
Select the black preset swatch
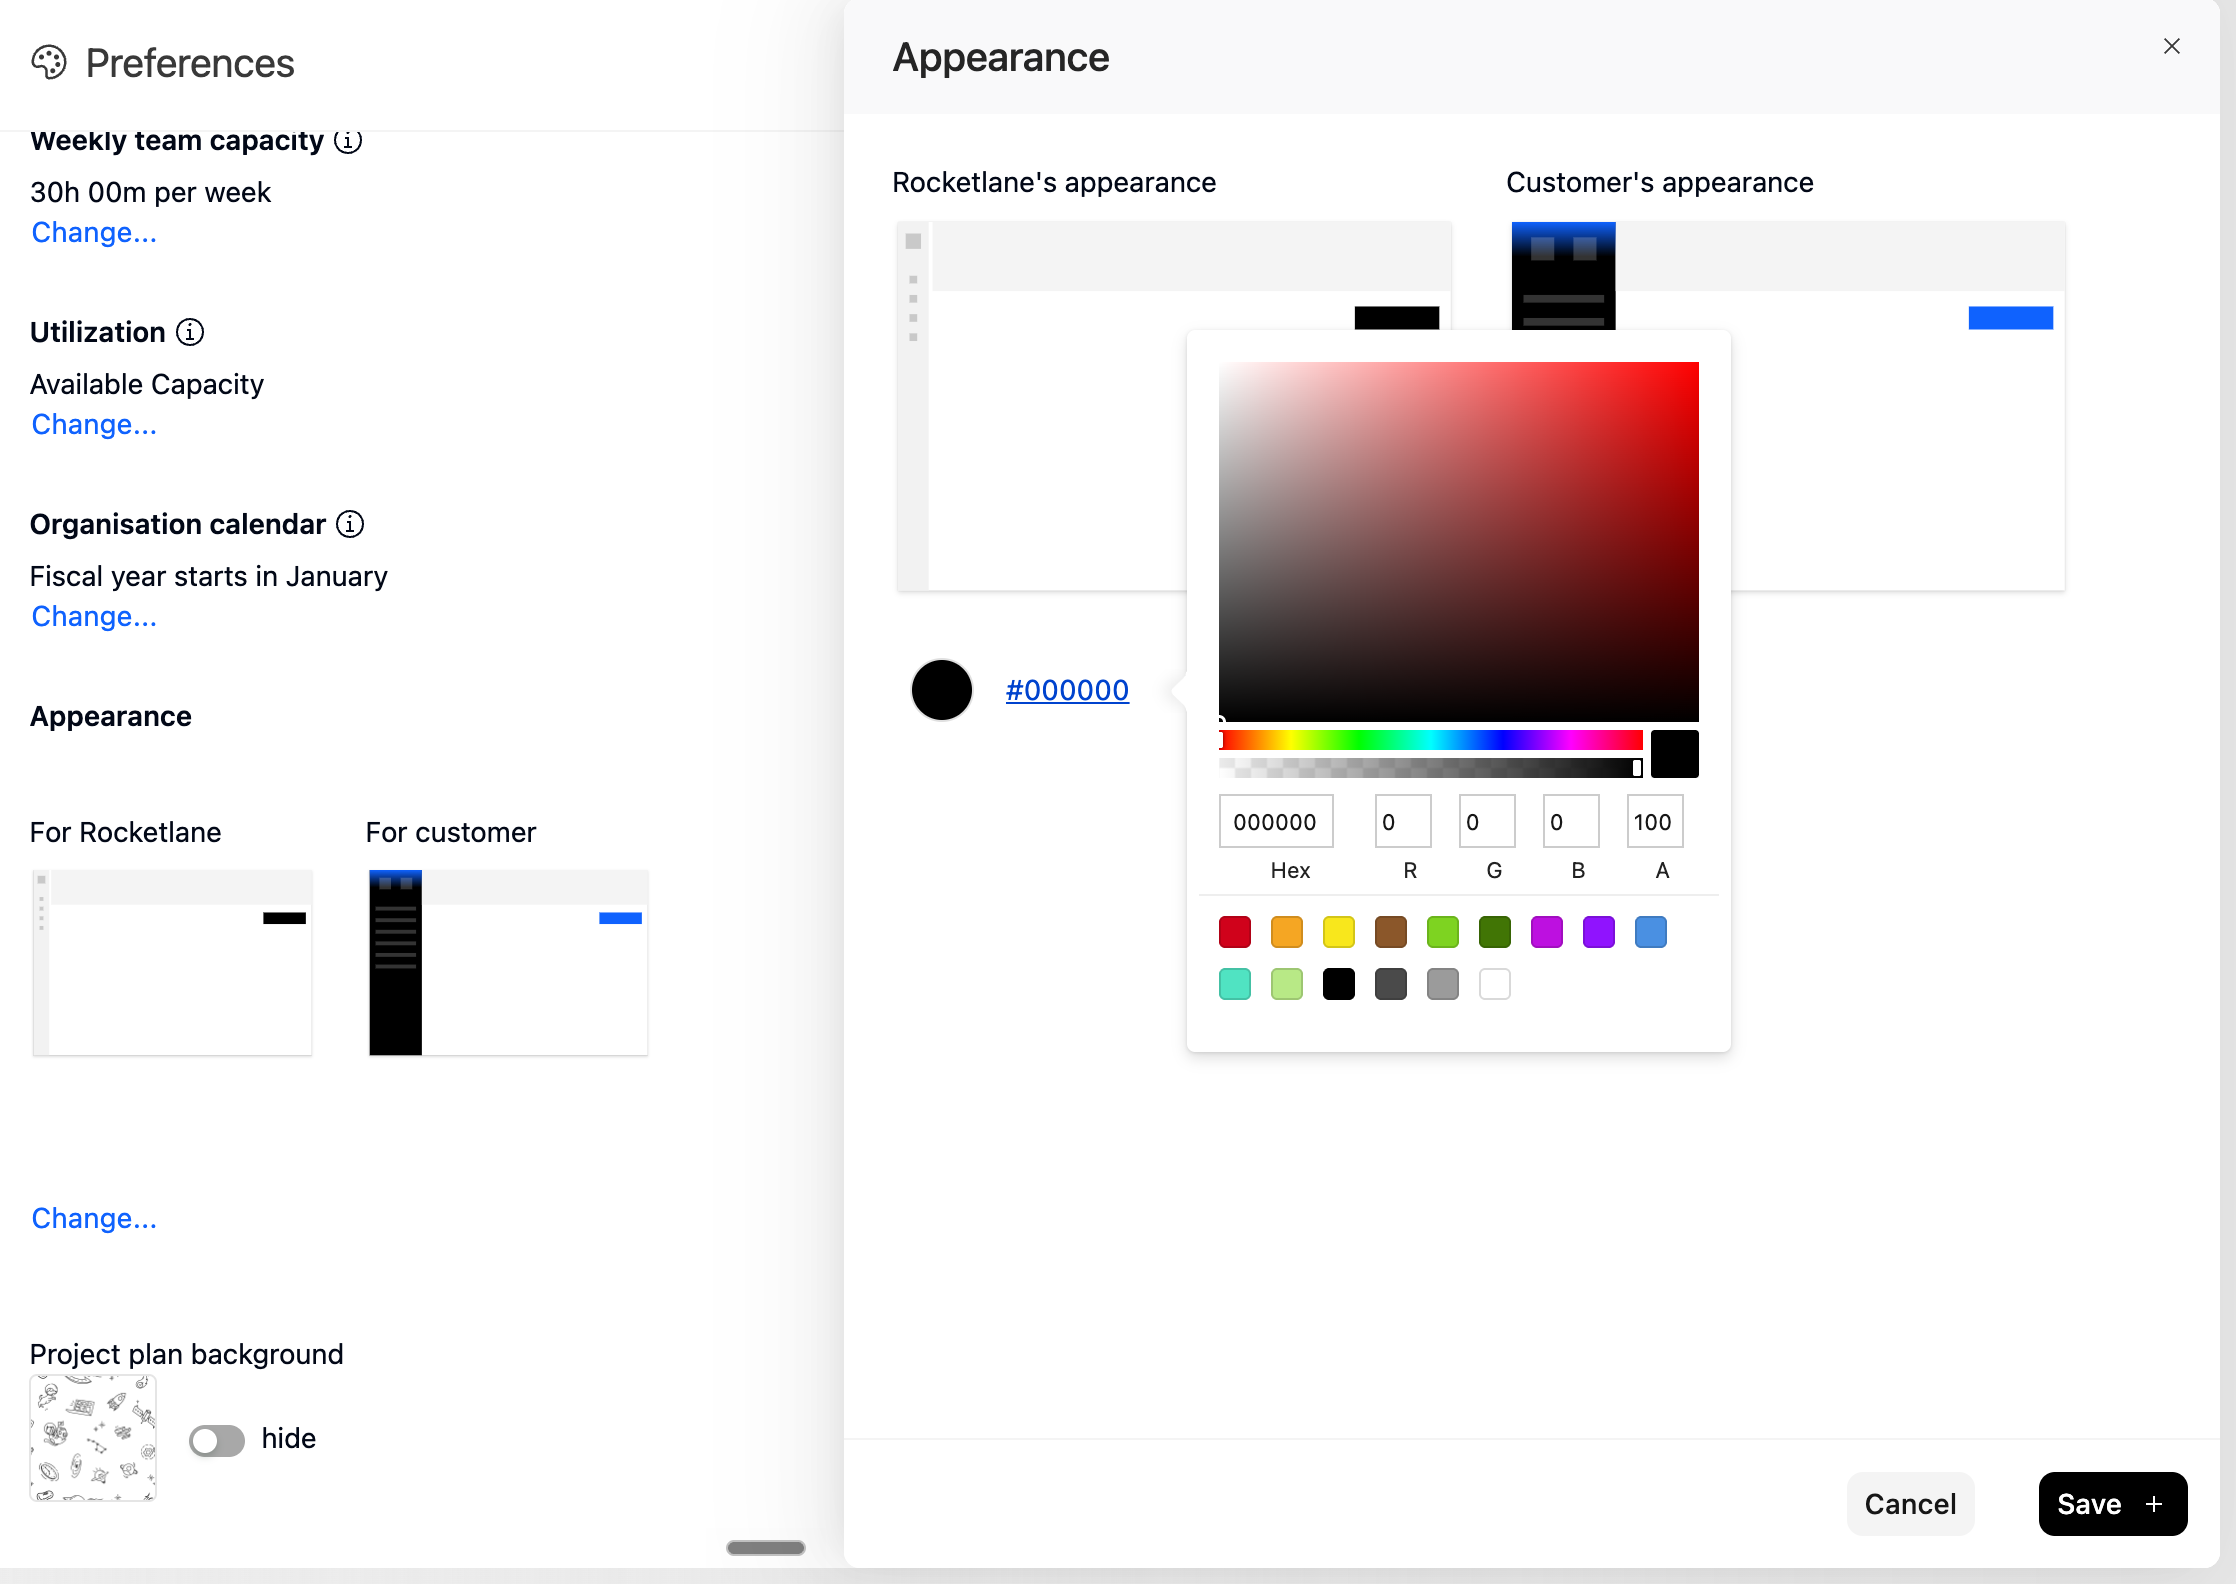(1339, 984)
